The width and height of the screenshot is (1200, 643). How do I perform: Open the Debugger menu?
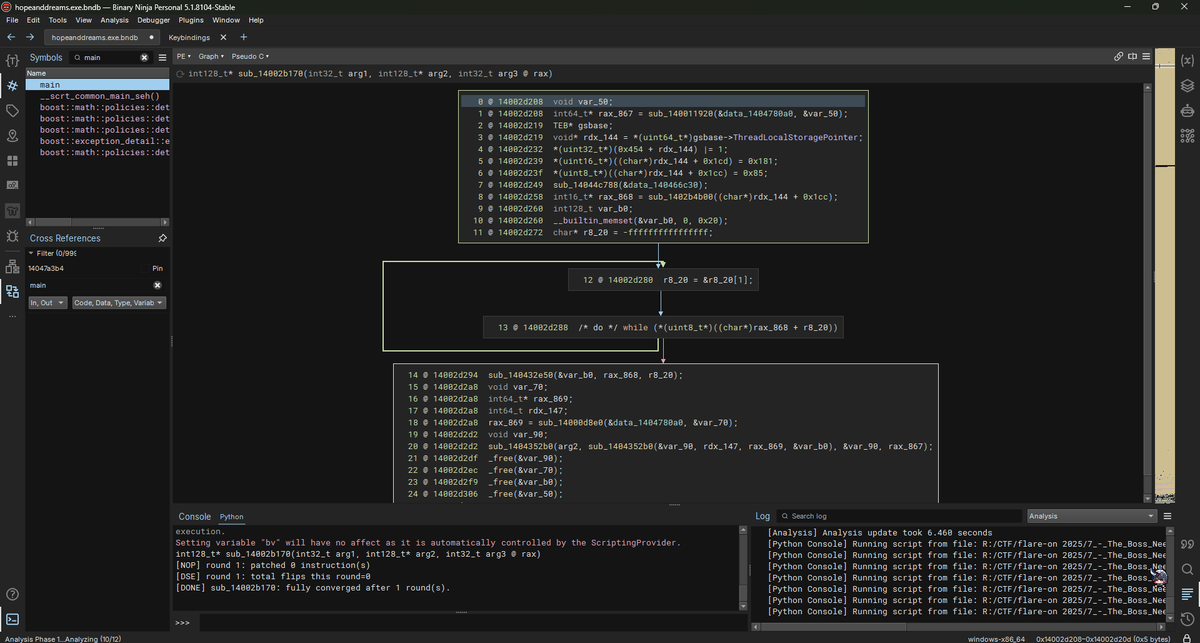tap(154, 20)
